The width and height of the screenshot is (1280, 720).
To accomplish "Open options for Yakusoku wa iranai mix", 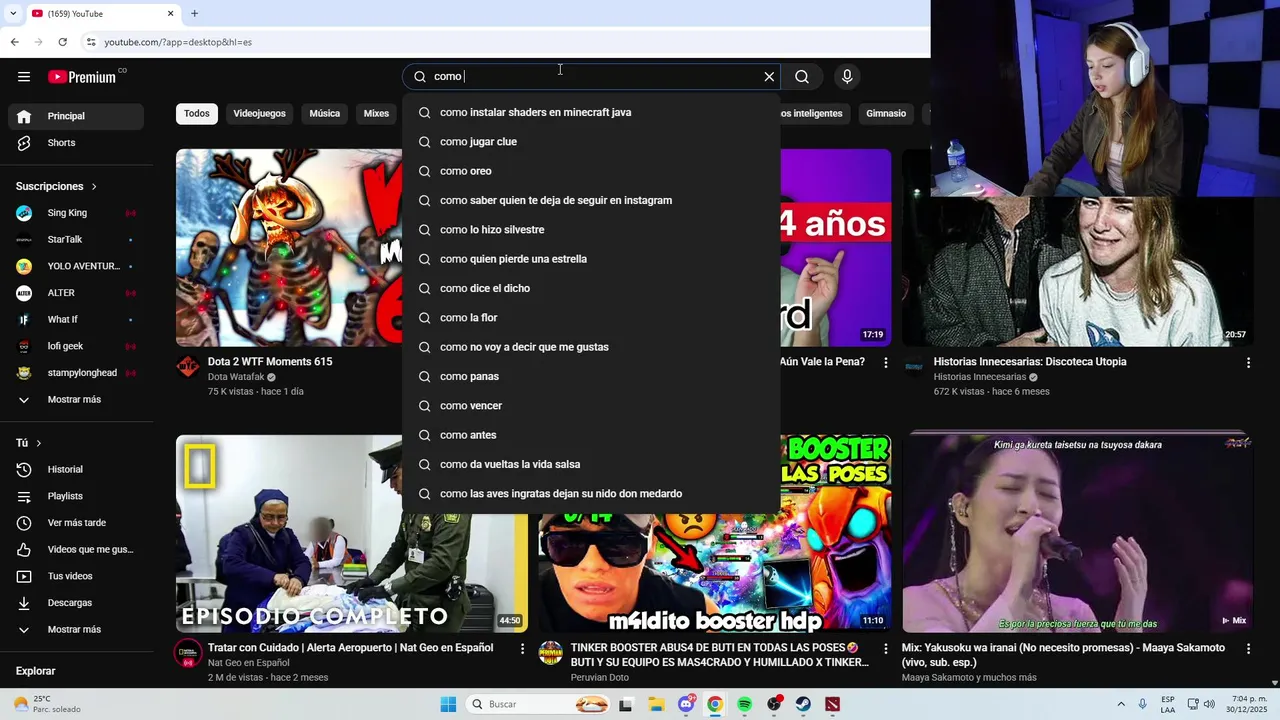I will click(1248, 649).
